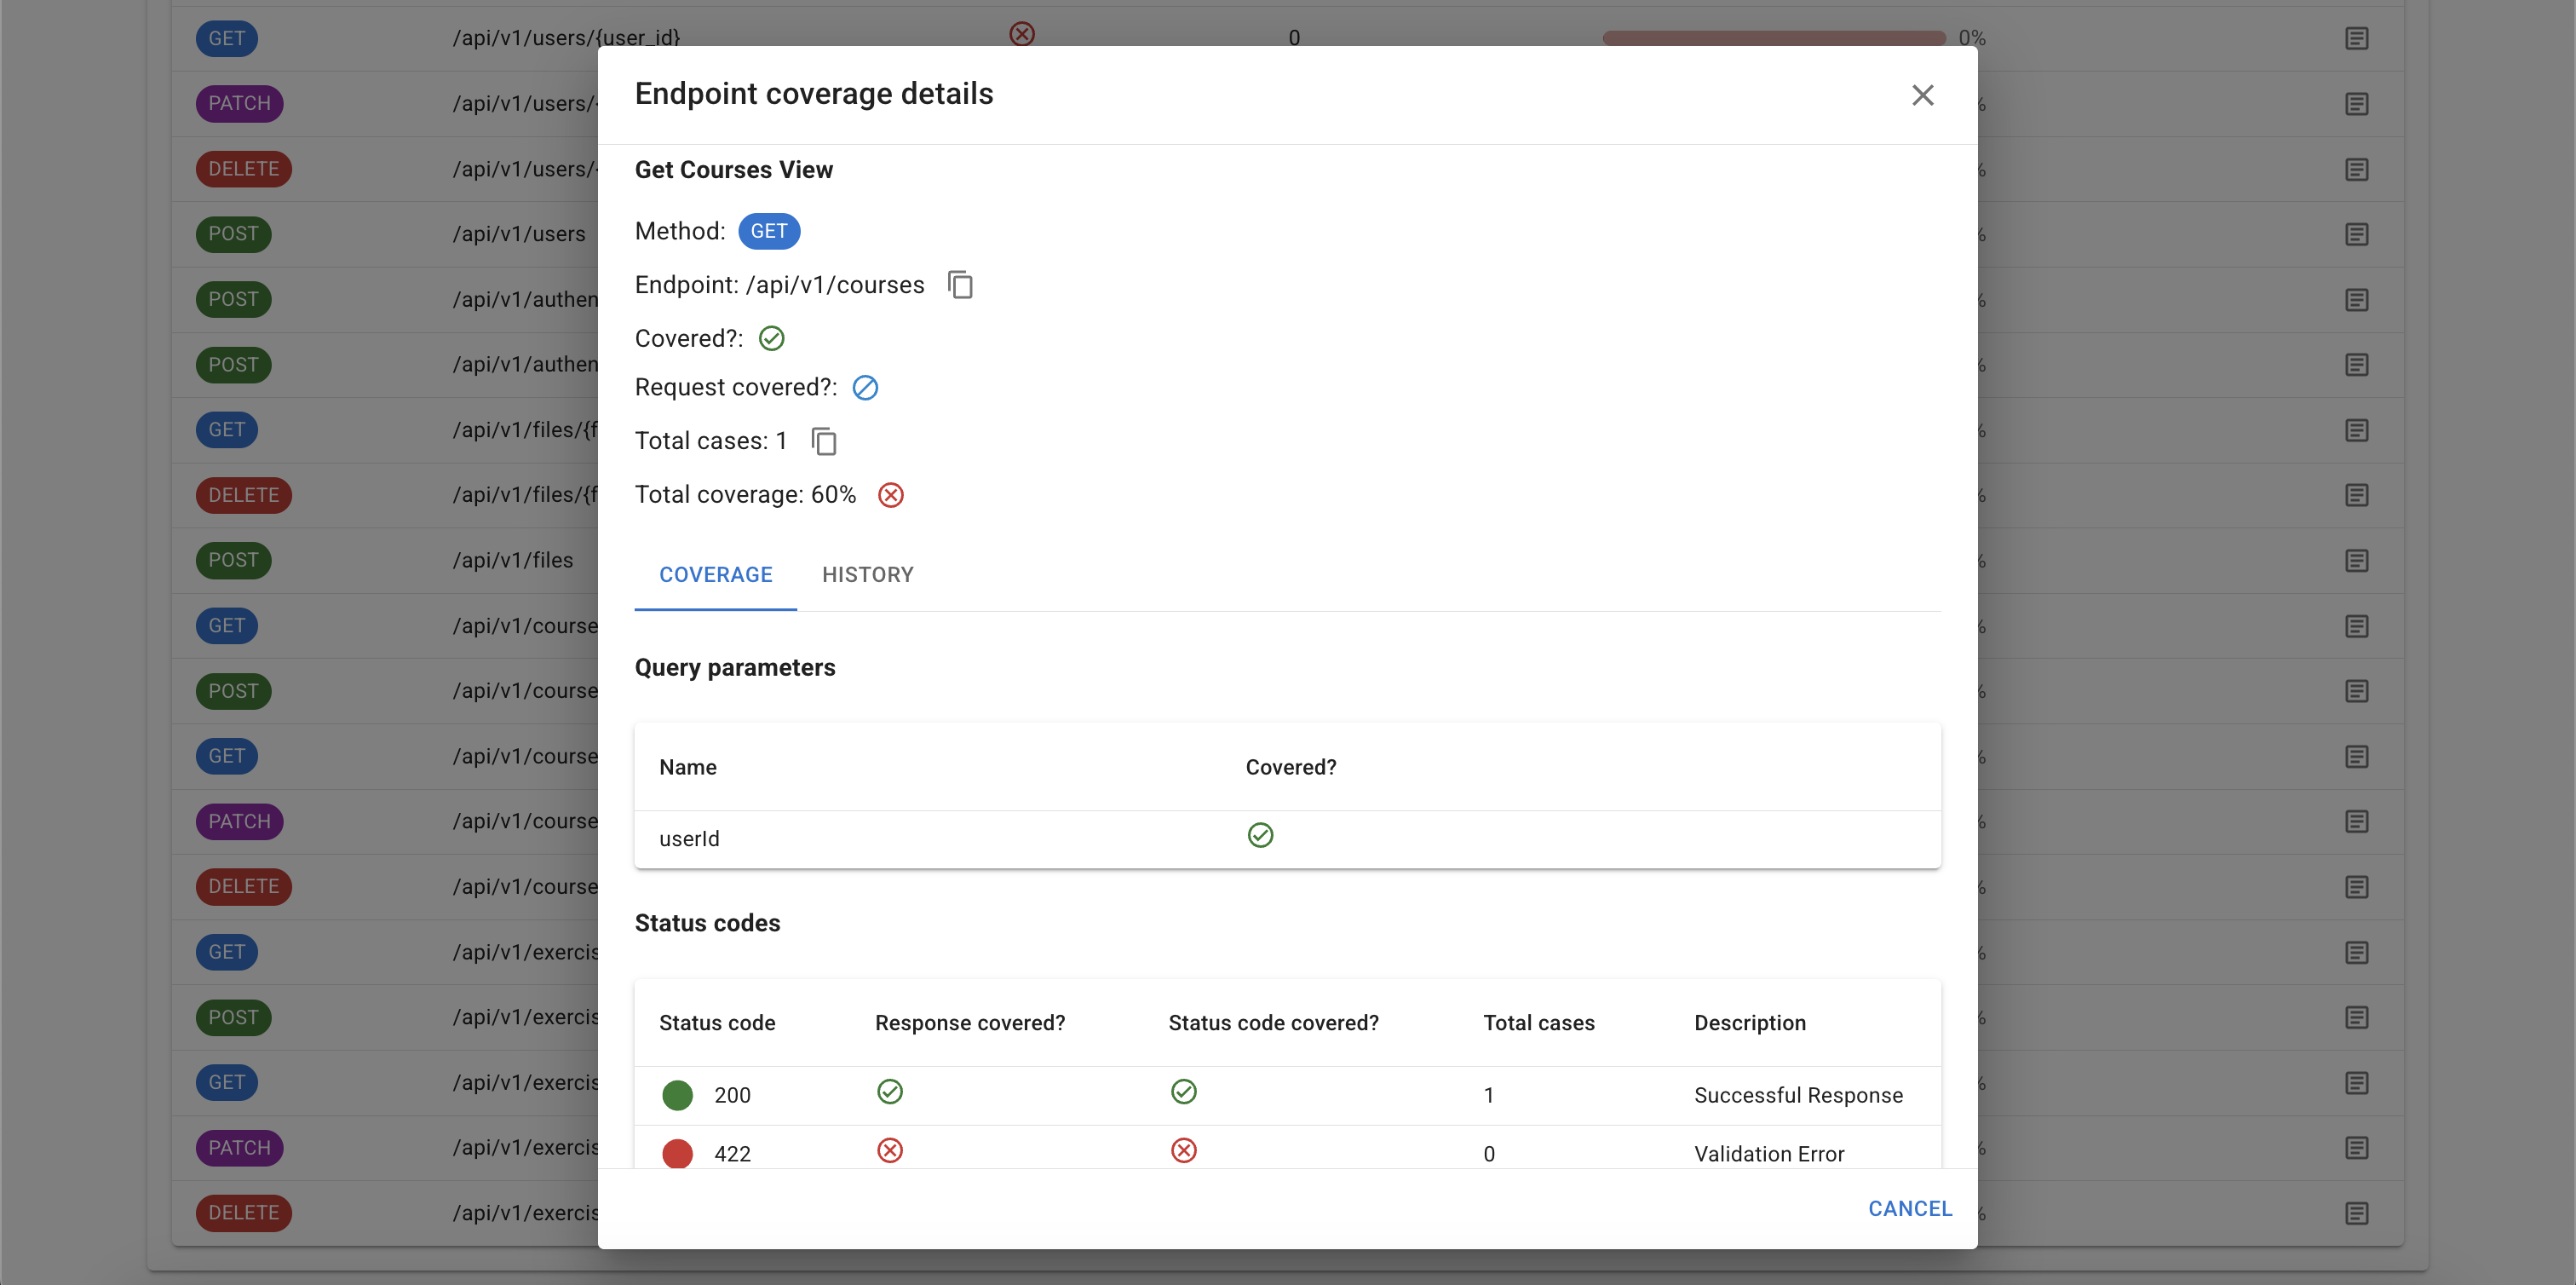2576x1285 pixels.
Task: Click the DELETE badge of the users row
Action: (x=243, y=169)
